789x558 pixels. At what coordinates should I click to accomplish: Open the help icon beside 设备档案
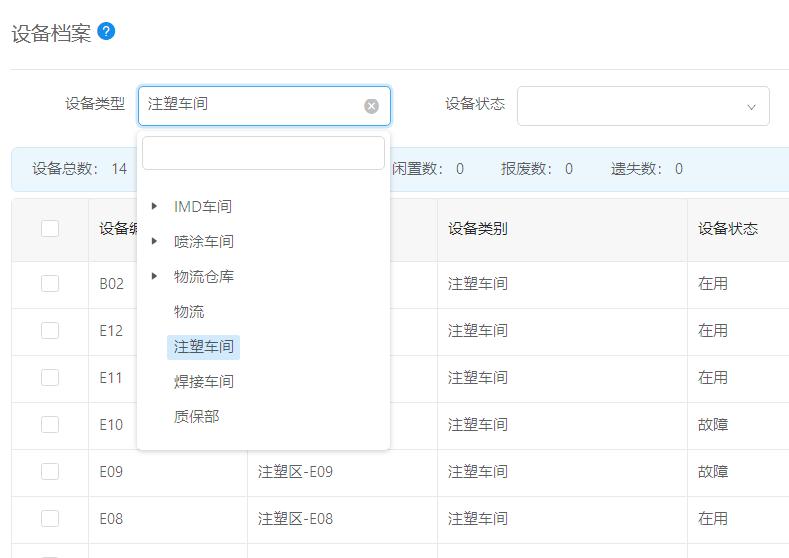tap(106, 32)
